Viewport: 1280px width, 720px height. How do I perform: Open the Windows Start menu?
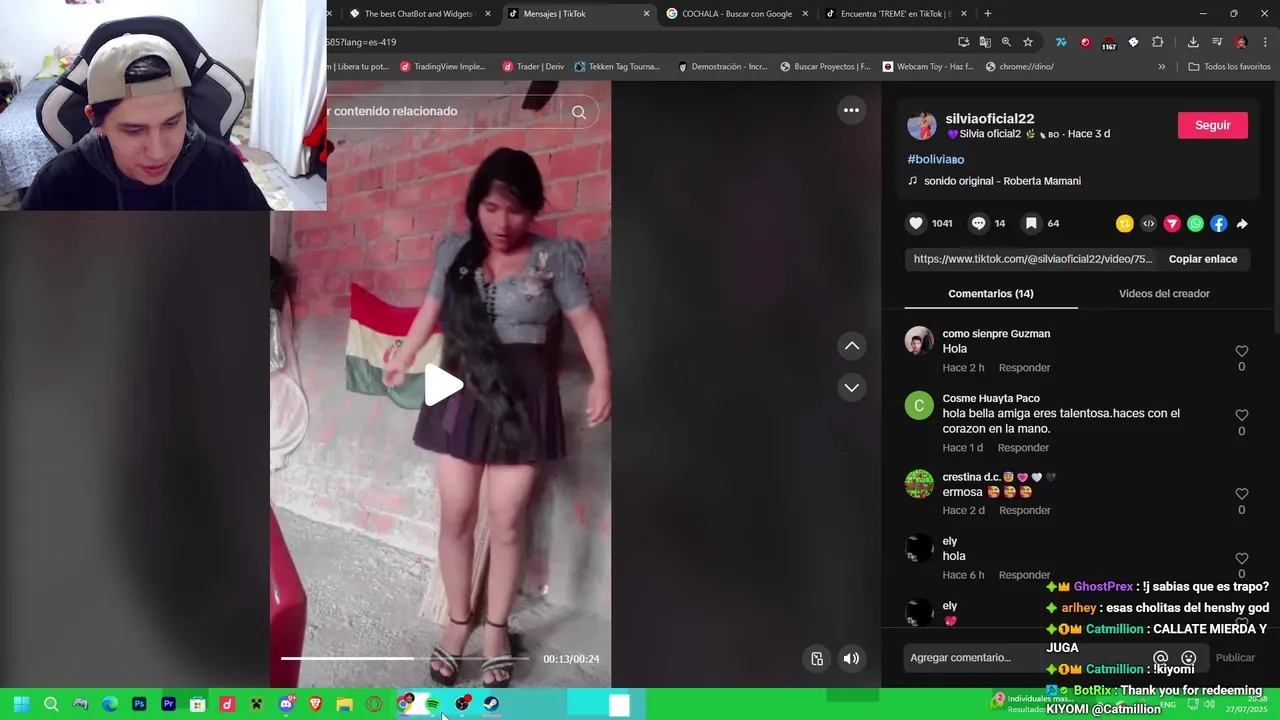(x=21, y=704)
